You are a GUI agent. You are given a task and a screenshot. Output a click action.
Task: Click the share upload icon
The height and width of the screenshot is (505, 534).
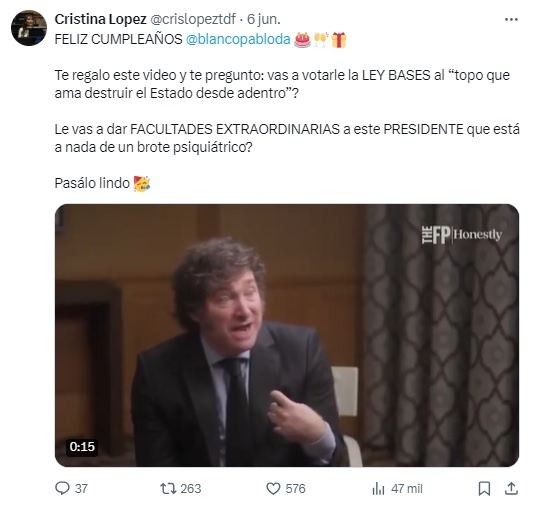[x=511, y=489]
